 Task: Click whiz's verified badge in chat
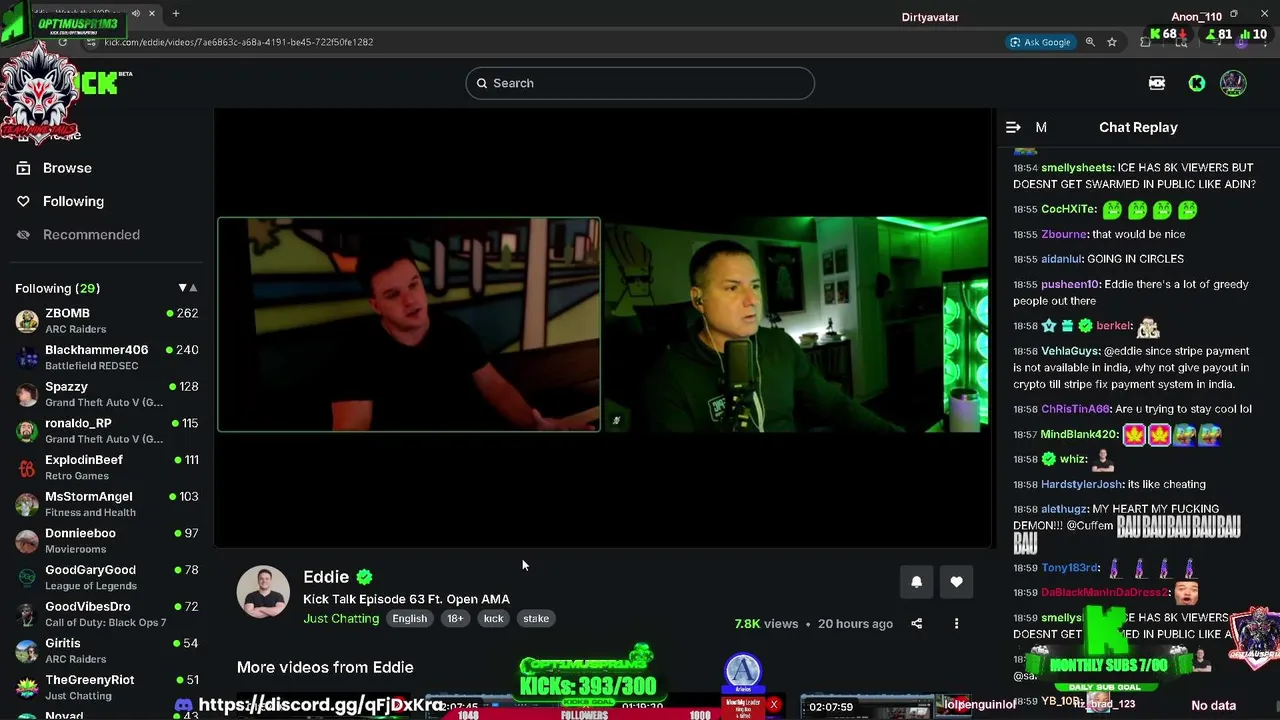coord(1049,459)
